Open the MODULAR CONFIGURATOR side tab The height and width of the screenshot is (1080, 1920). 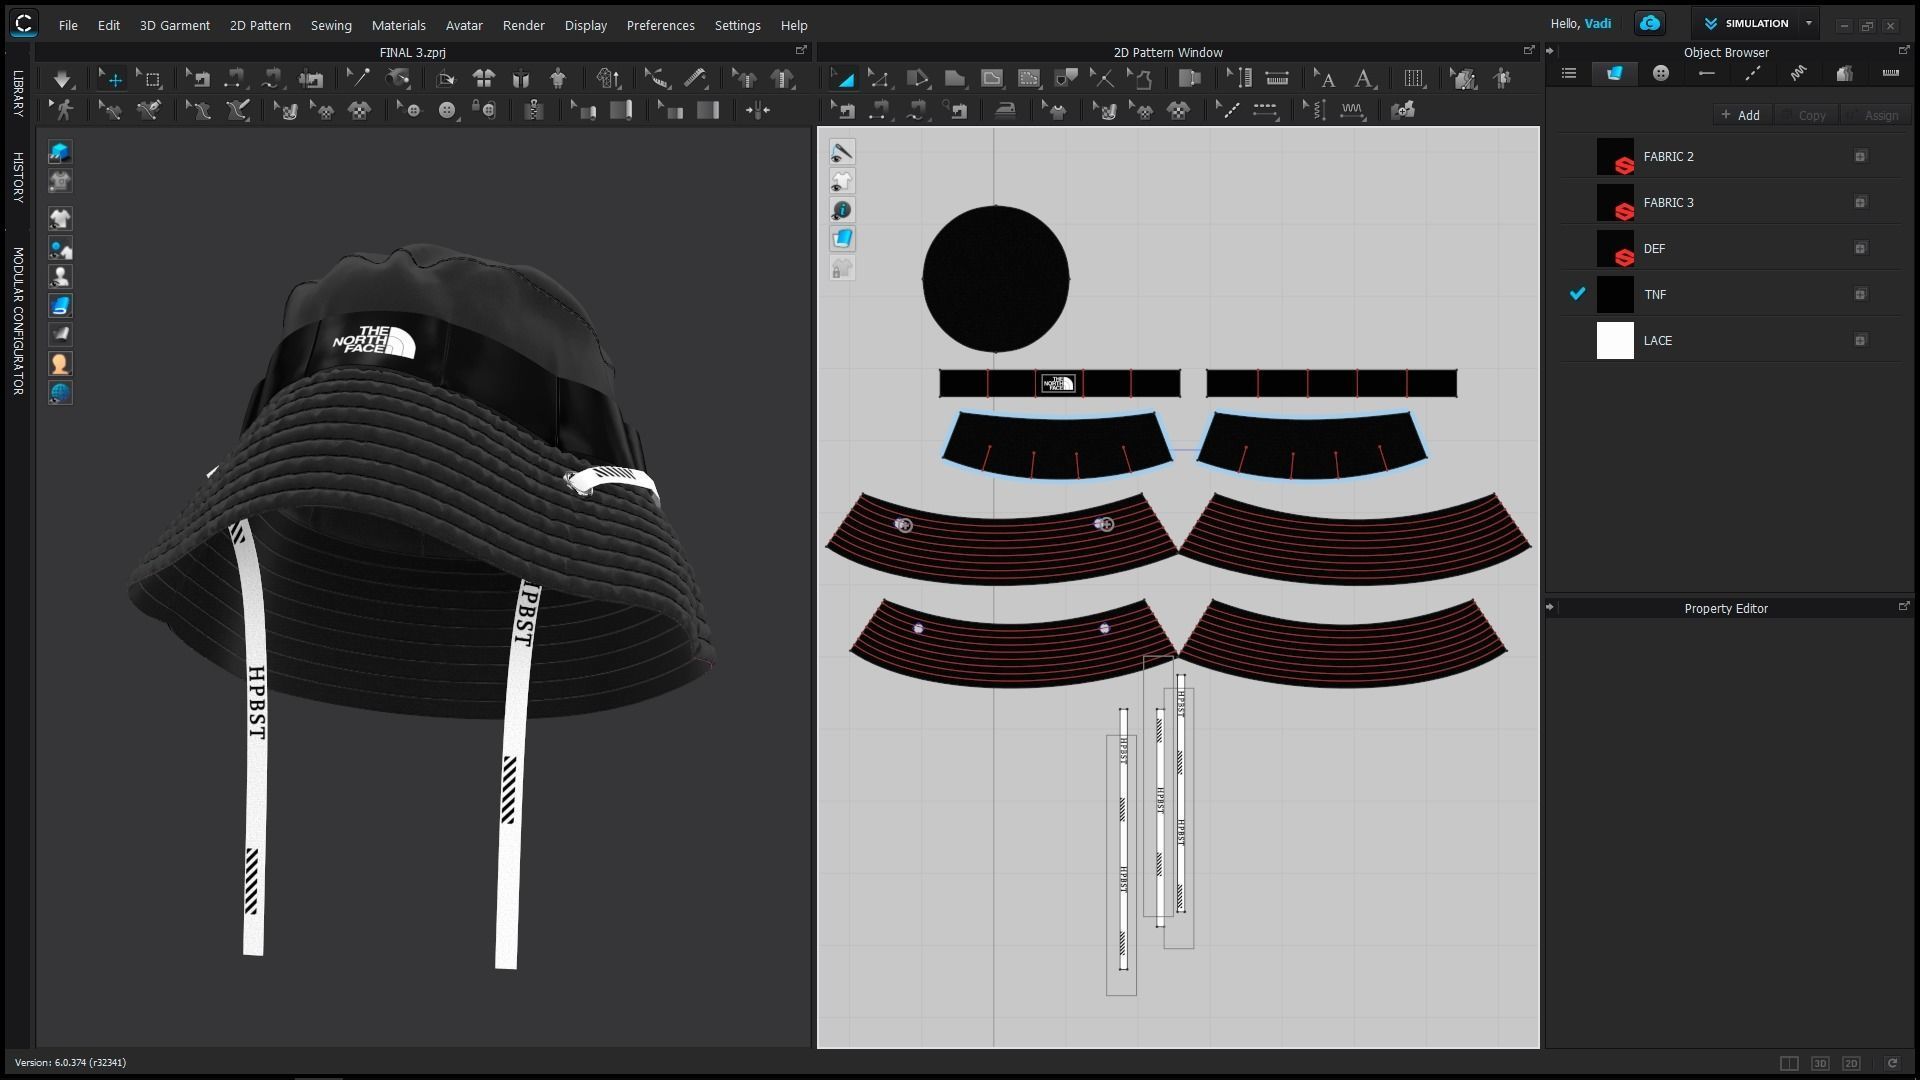[18, 321]
